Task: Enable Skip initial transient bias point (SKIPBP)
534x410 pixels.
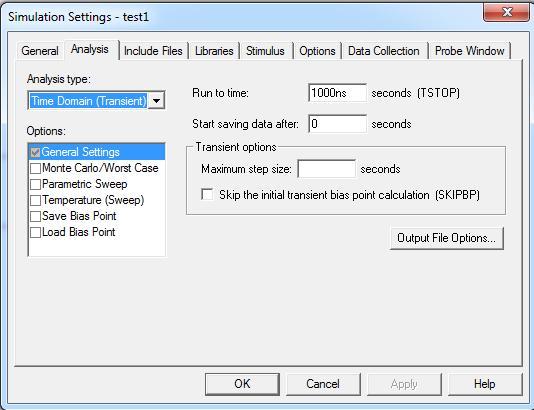Action: click(x=207, y=194)
